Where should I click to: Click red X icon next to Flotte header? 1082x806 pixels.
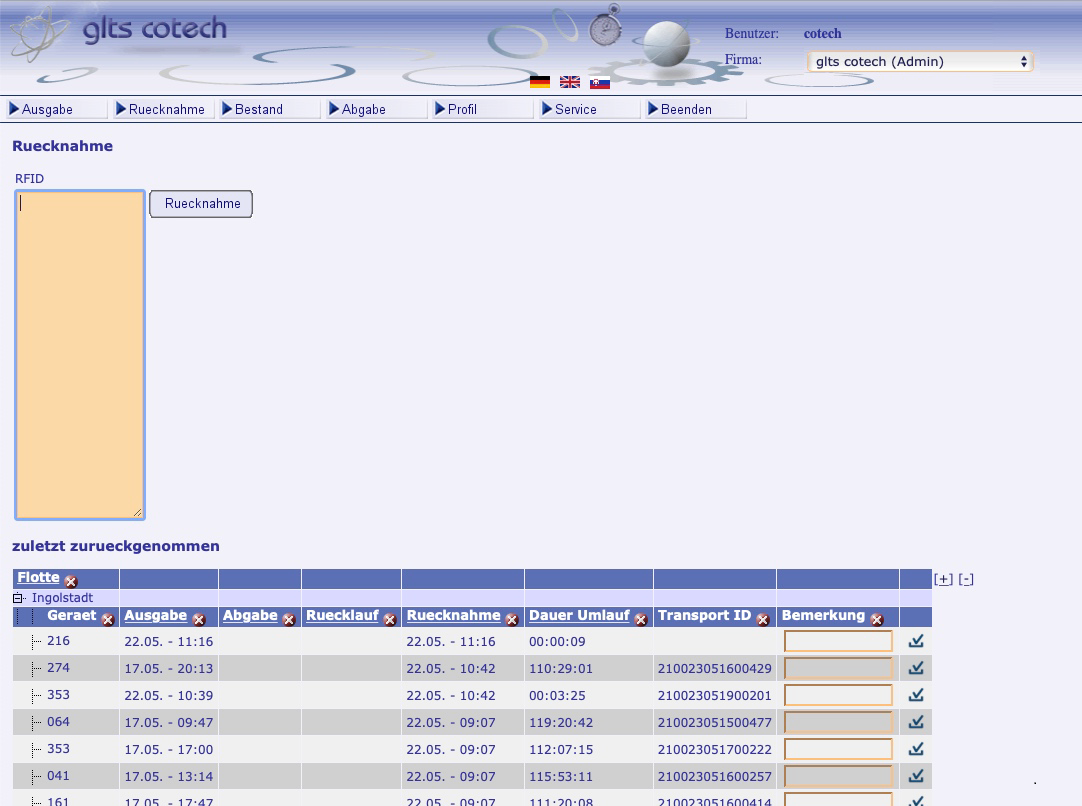pyautogui.click(x=71, y=581)
